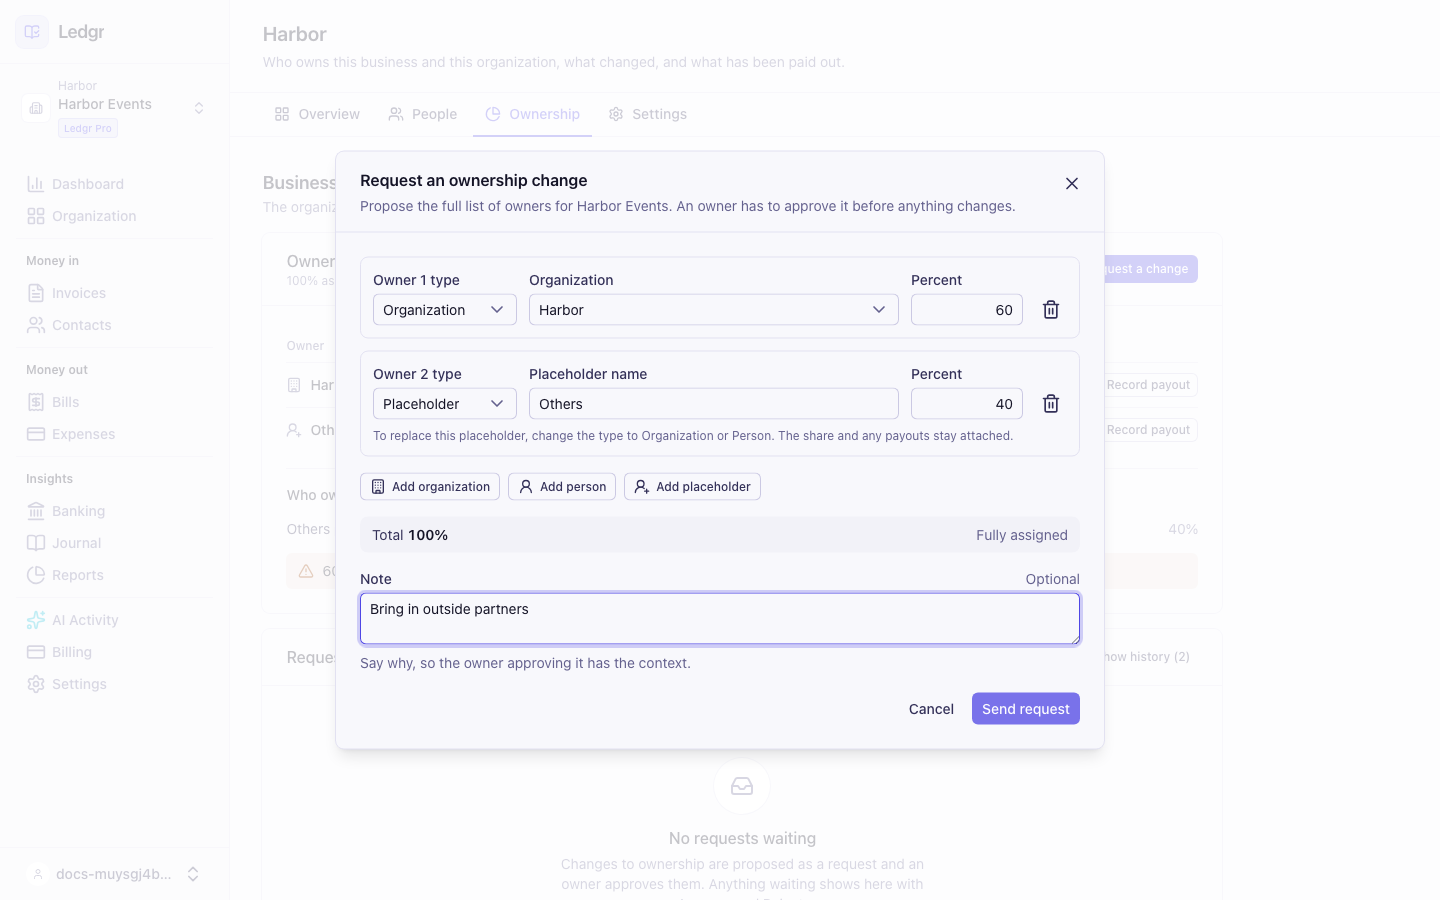Select the Ownership tab
The image size is (1440, 900).
(x=533, y=114)
